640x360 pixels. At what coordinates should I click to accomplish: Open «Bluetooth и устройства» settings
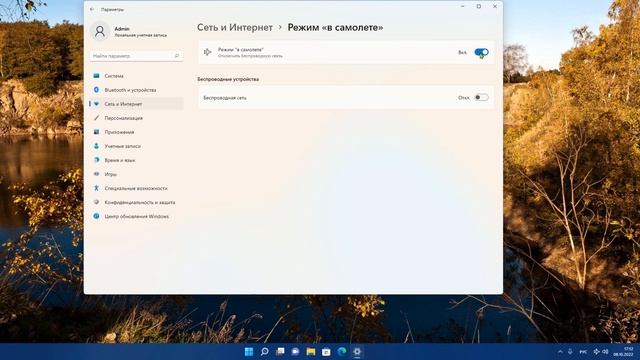[x=136, y=90]
